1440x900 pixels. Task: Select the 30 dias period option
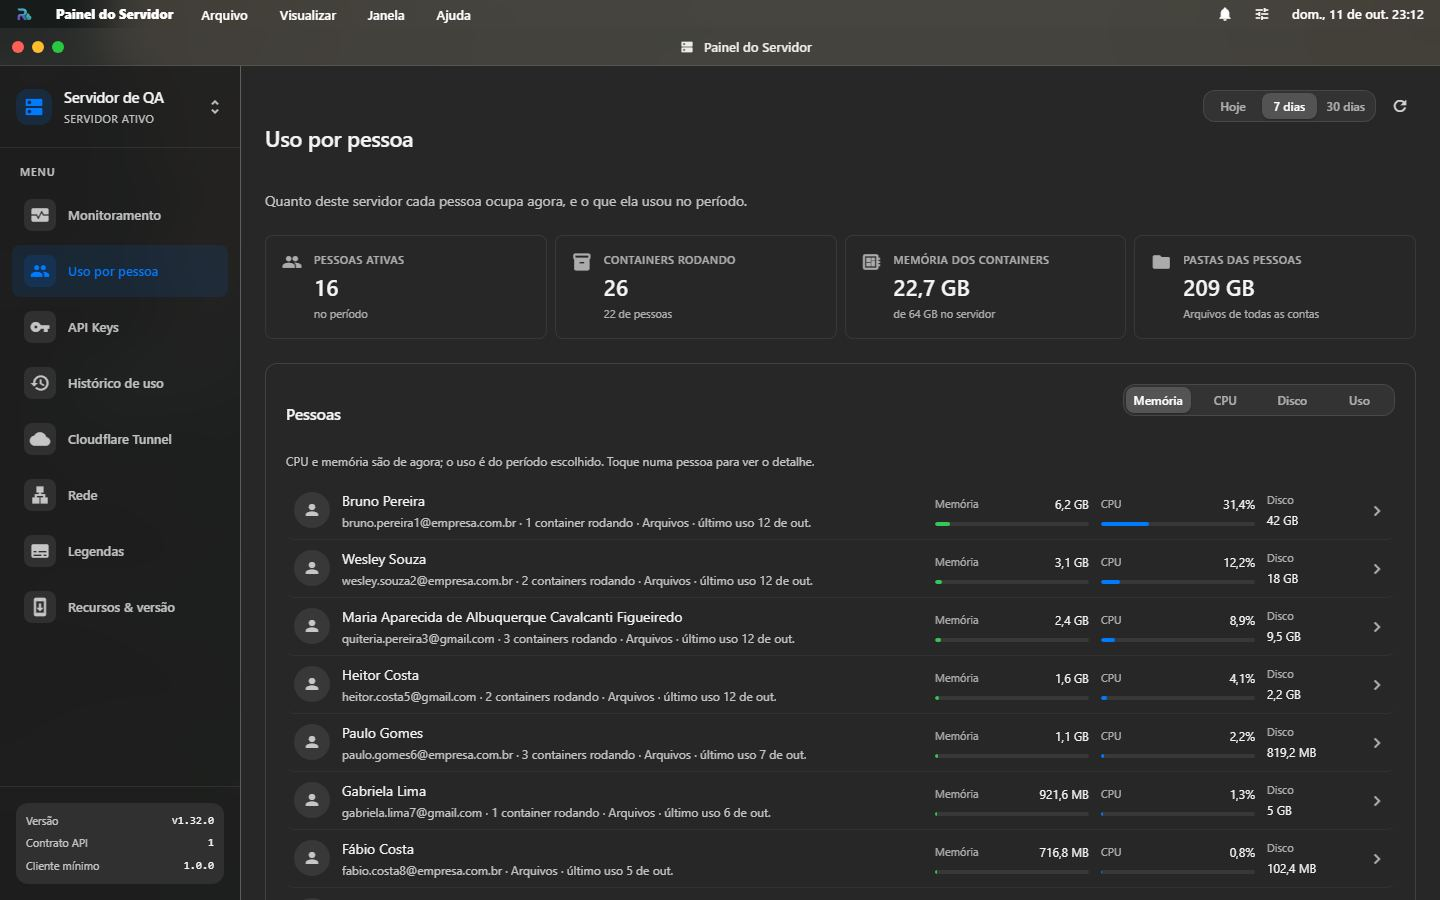(1345, 107)
